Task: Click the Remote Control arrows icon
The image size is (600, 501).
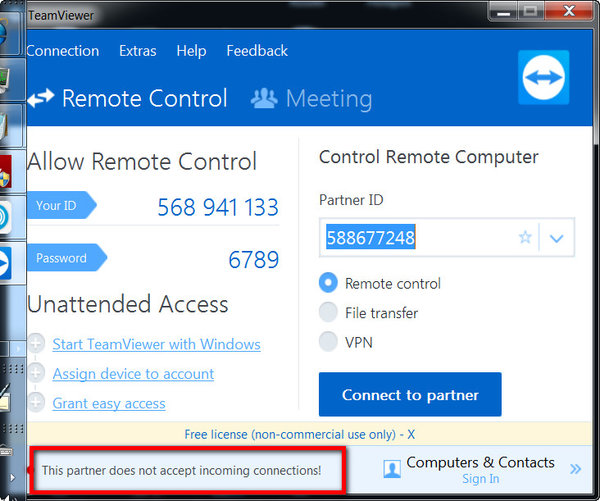Action: (41, 98)
